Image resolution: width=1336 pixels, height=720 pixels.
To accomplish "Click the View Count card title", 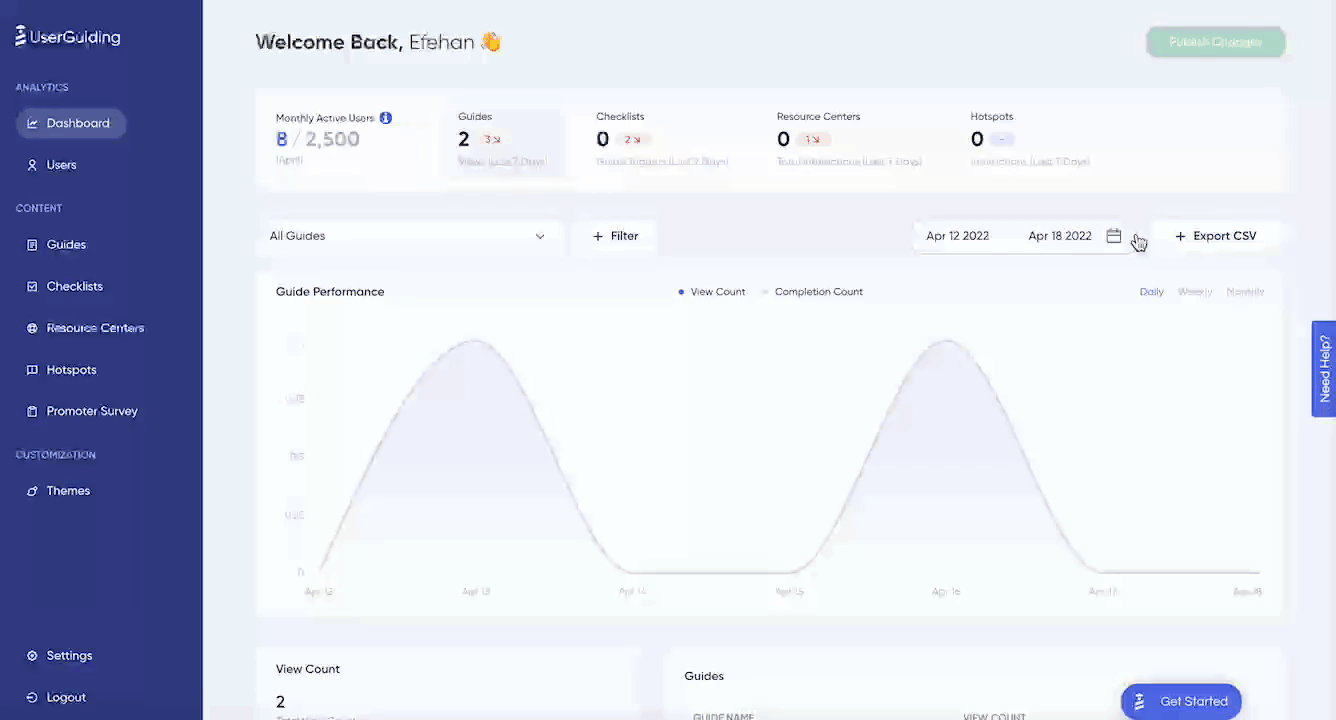I will pyautogui.click(x=308, y=669).
